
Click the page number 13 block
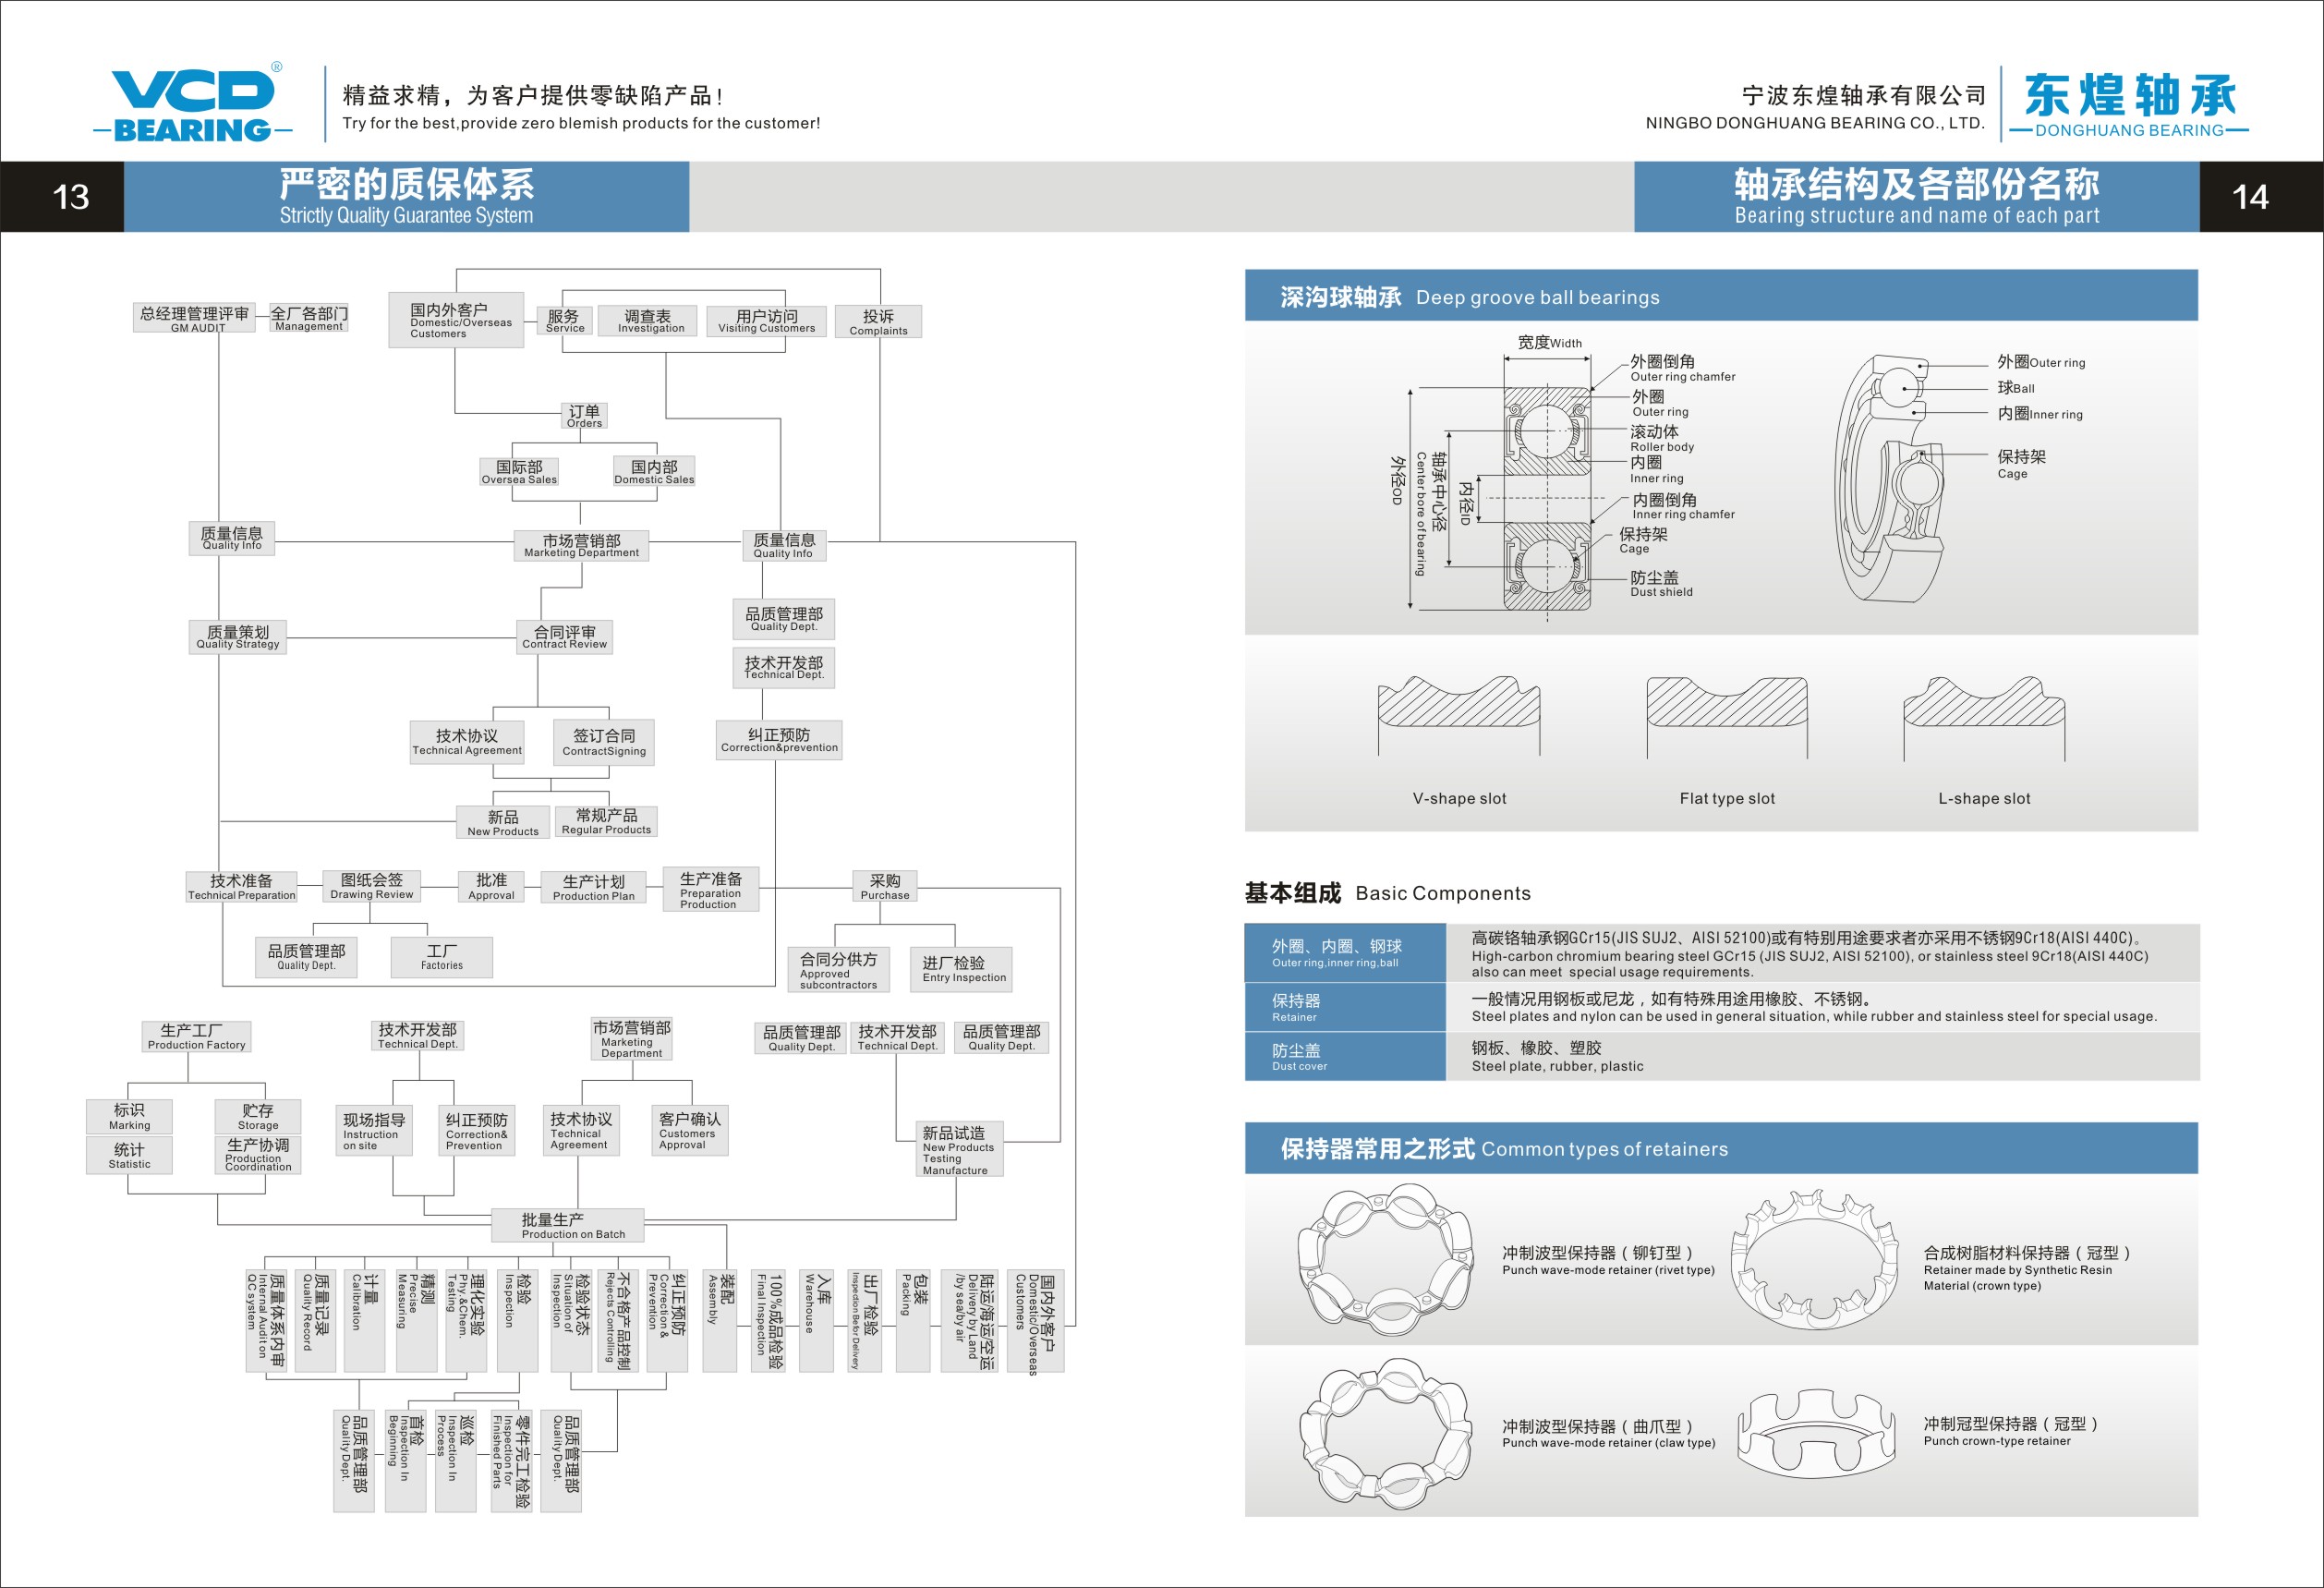(x=62, y=196)
